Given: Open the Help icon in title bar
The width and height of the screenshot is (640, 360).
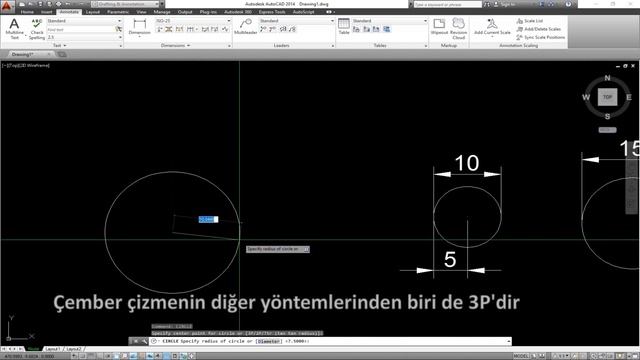Looking at the screenshot, I should click(x=568, y=4).
